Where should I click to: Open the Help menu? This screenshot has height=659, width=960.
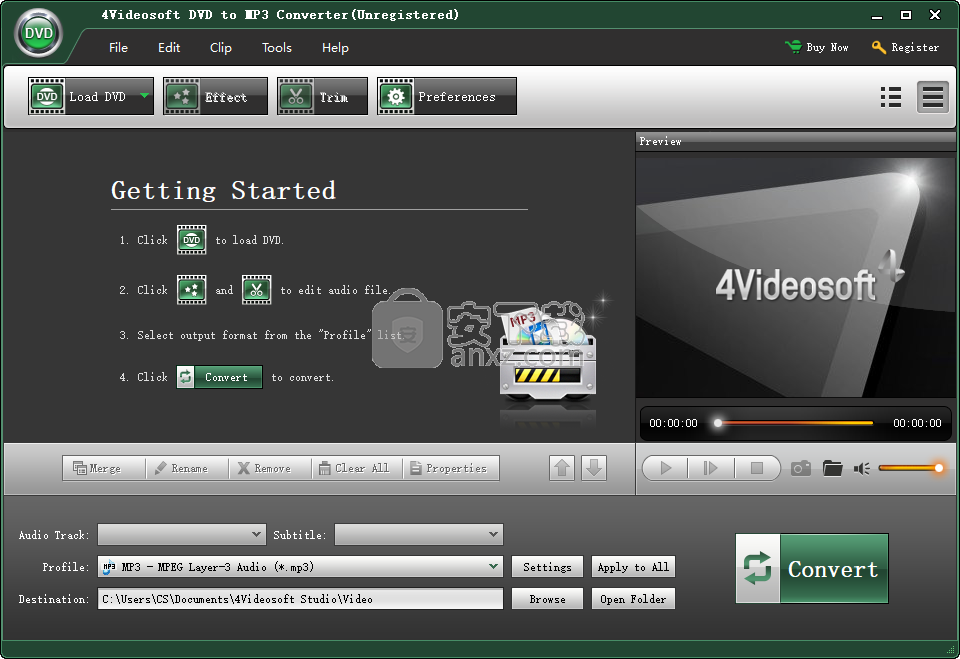click(335, 47)
